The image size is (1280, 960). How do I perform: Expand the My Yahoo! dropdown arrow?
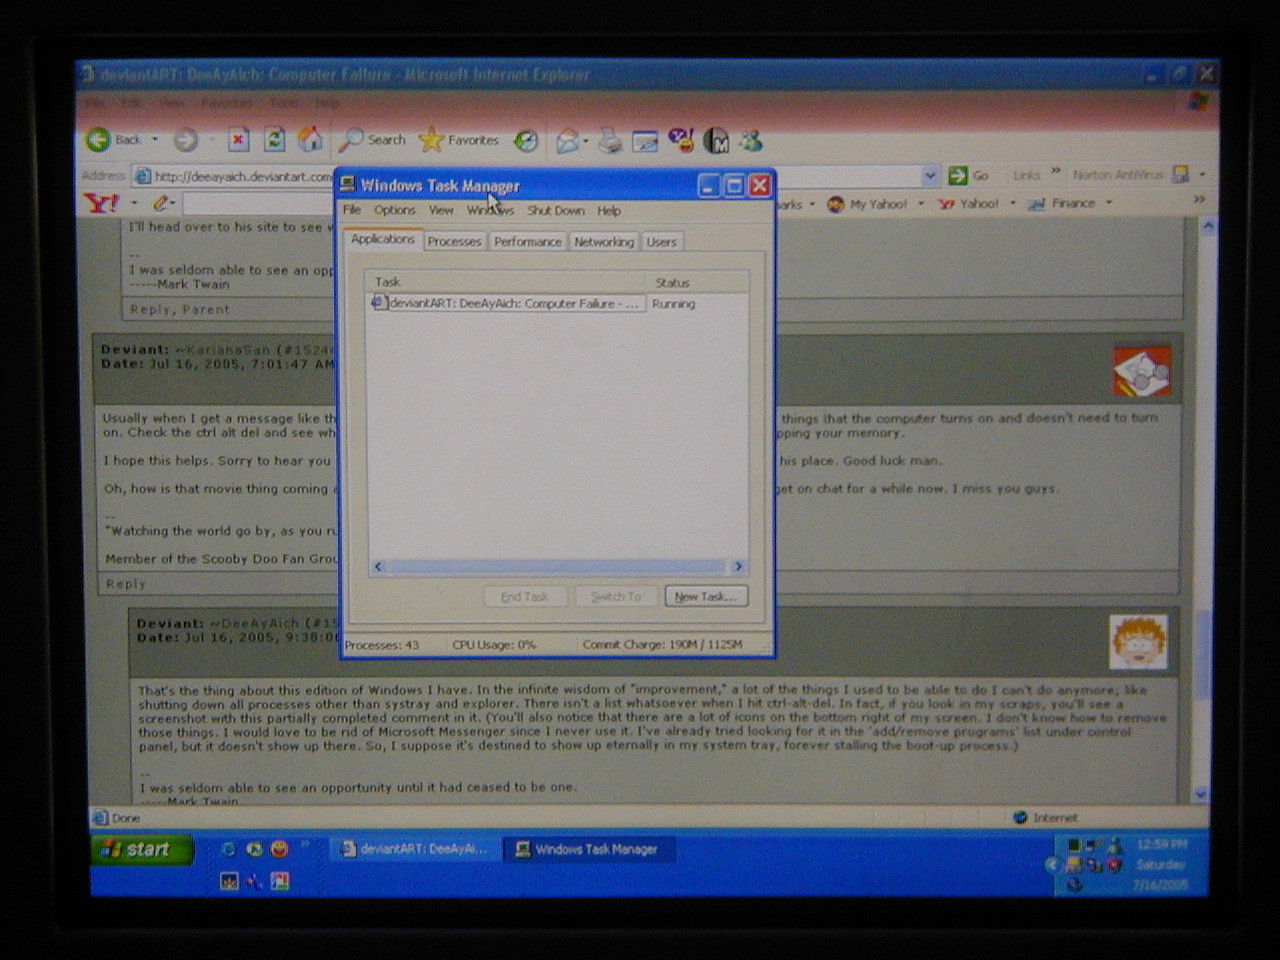921,204
